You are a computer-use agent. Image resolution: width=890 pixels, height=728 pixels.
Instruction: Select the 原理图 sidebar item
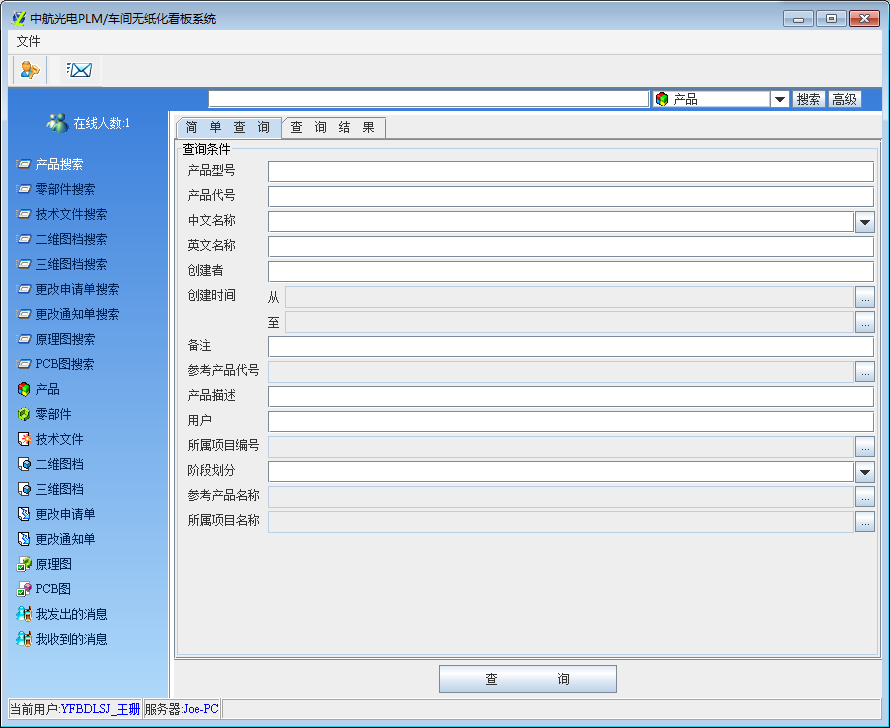click(44, 564)
